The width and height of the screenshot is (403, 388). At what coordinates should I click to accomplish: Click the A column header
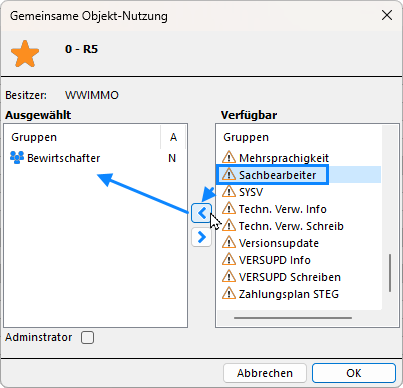(x=173, y=137)
